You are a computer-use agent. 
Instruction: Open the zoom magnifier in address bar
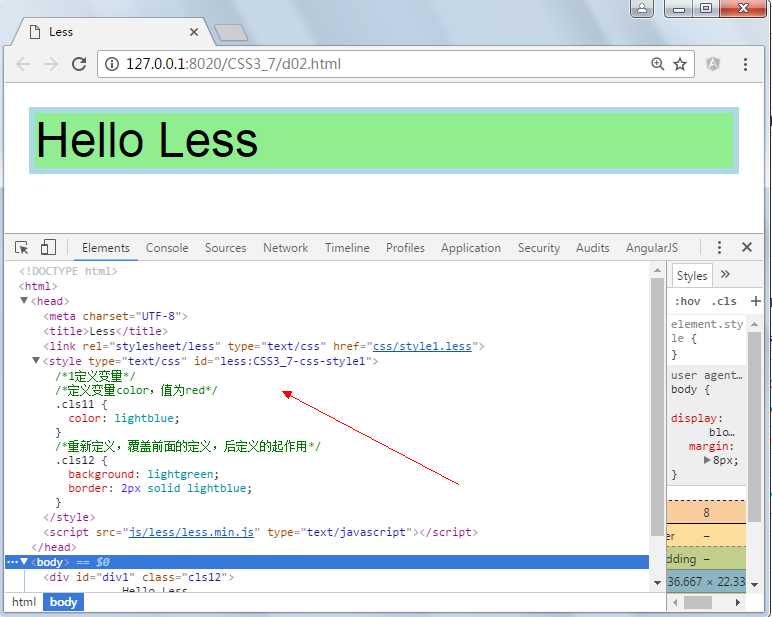pyautogui.click(x=657, y=64)
